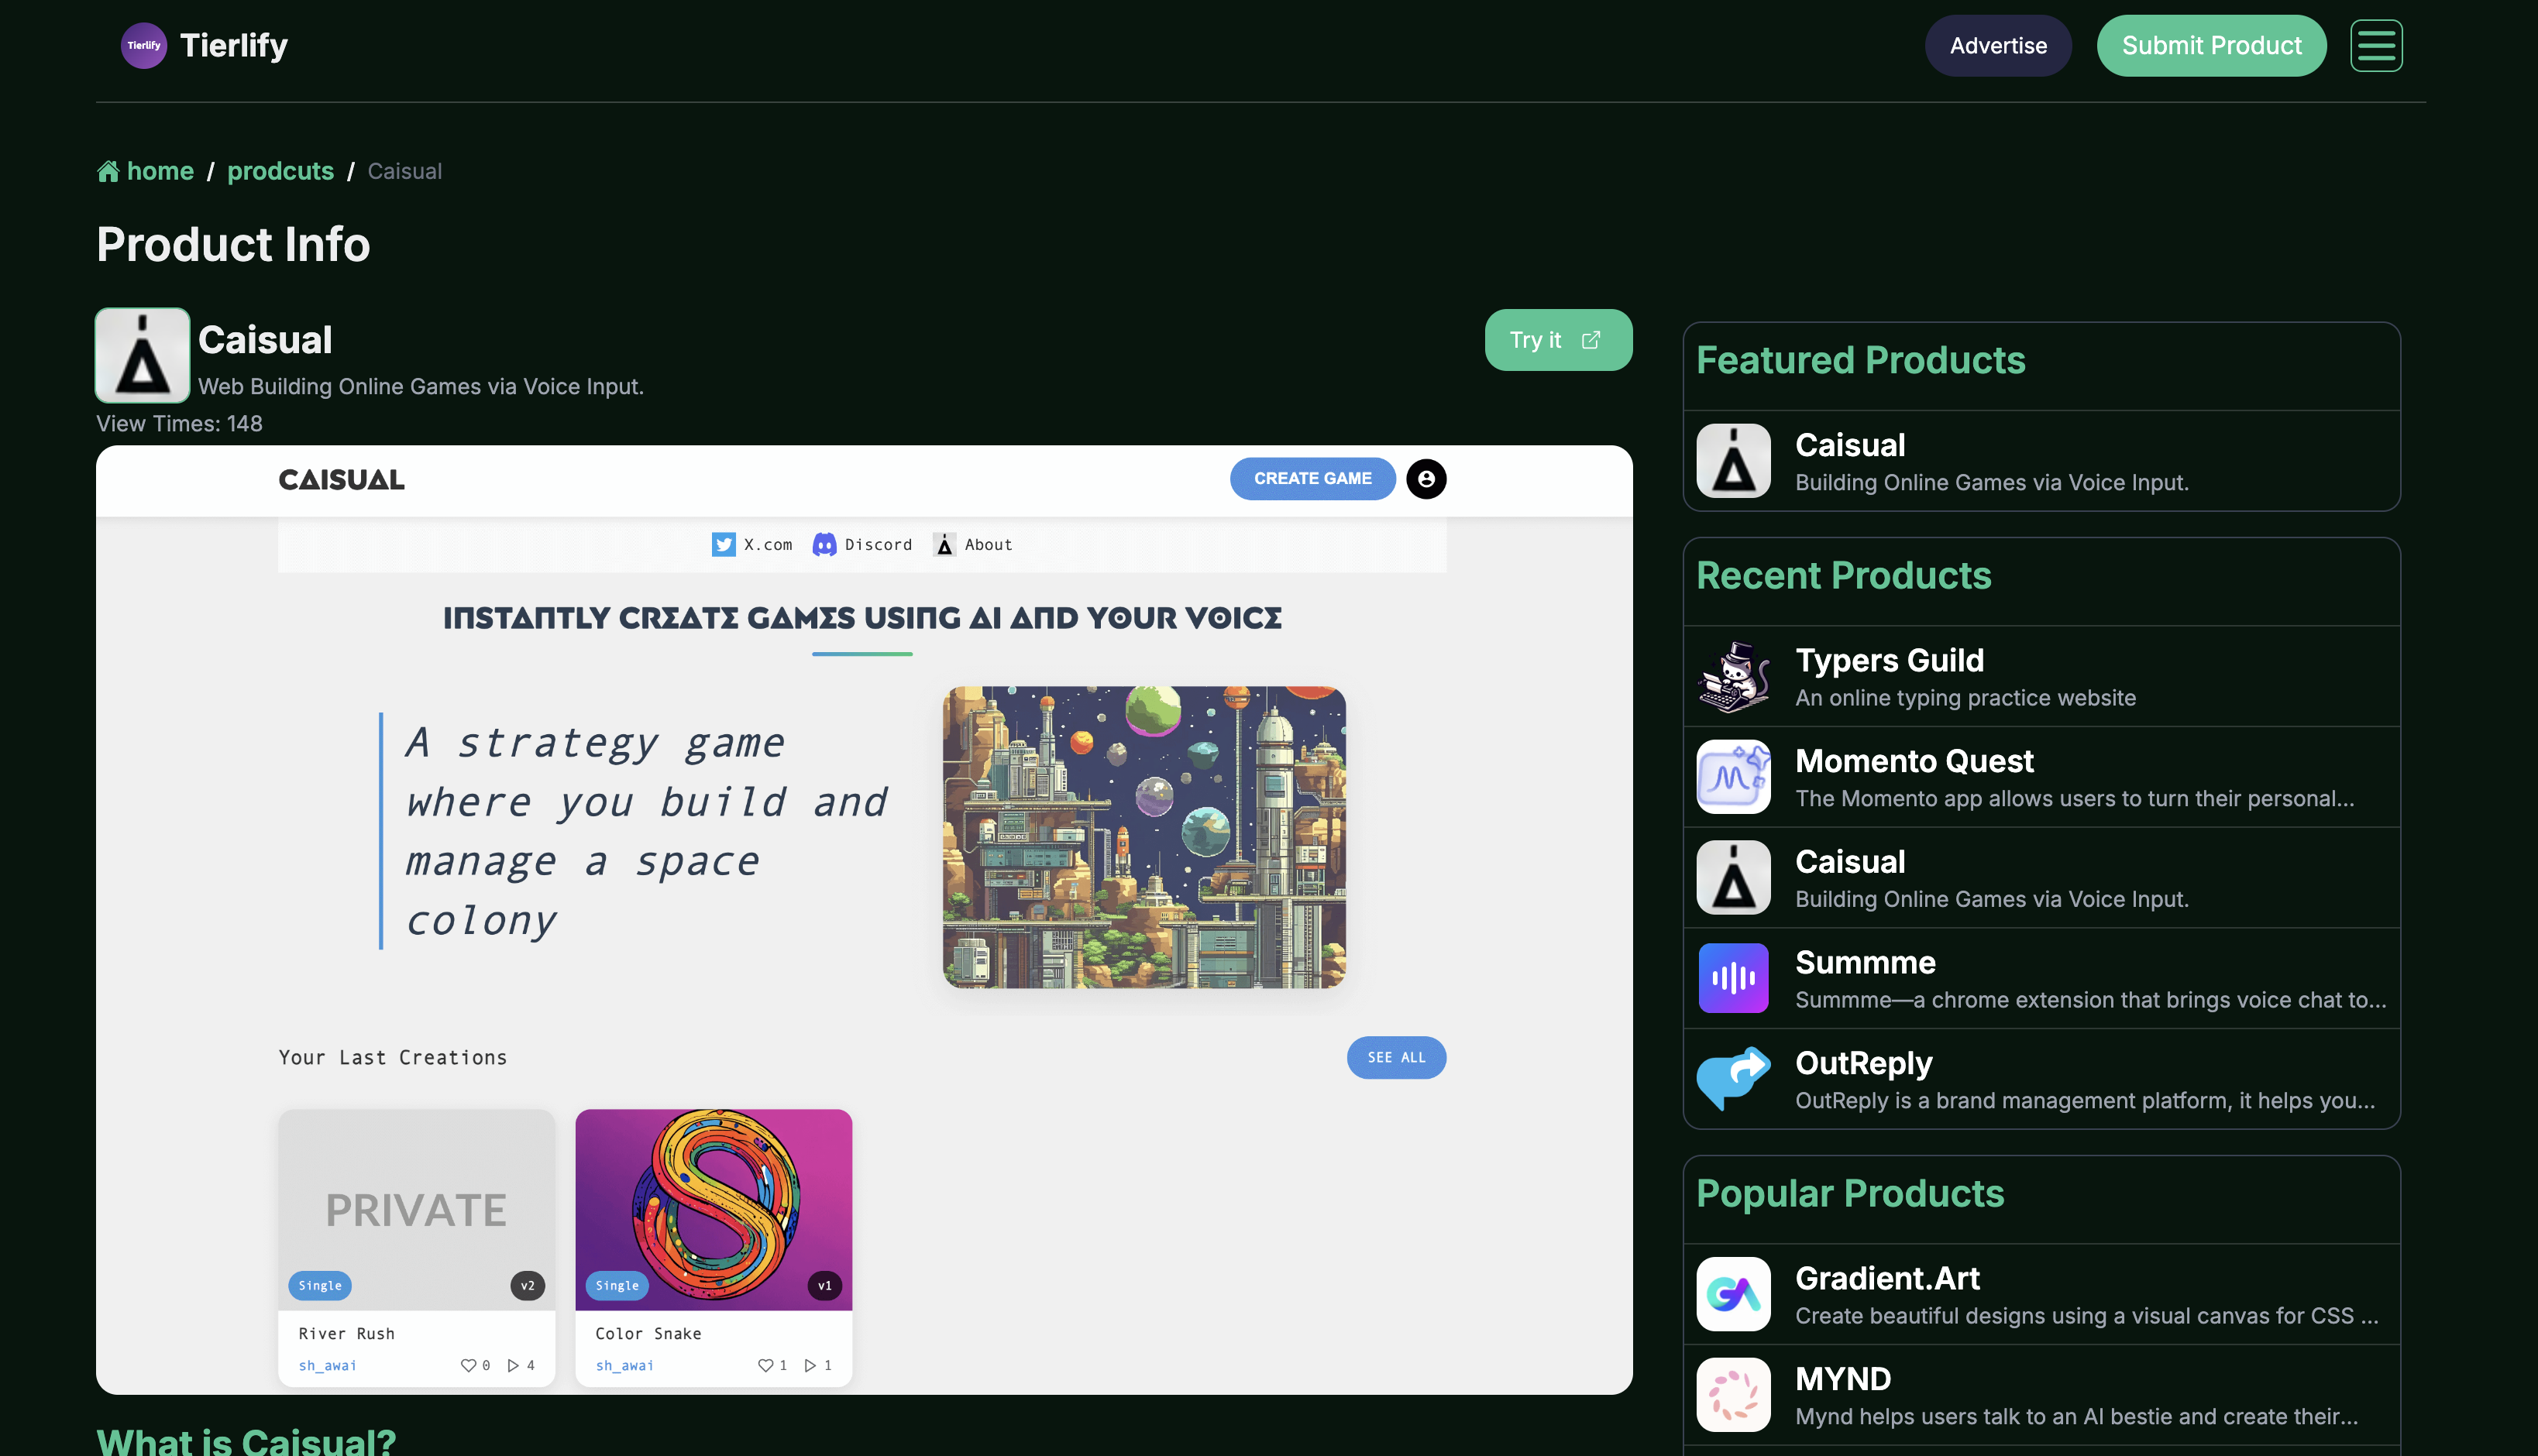
Task: Open the Typers Guild cat icon
Action: click(1733, 677)
